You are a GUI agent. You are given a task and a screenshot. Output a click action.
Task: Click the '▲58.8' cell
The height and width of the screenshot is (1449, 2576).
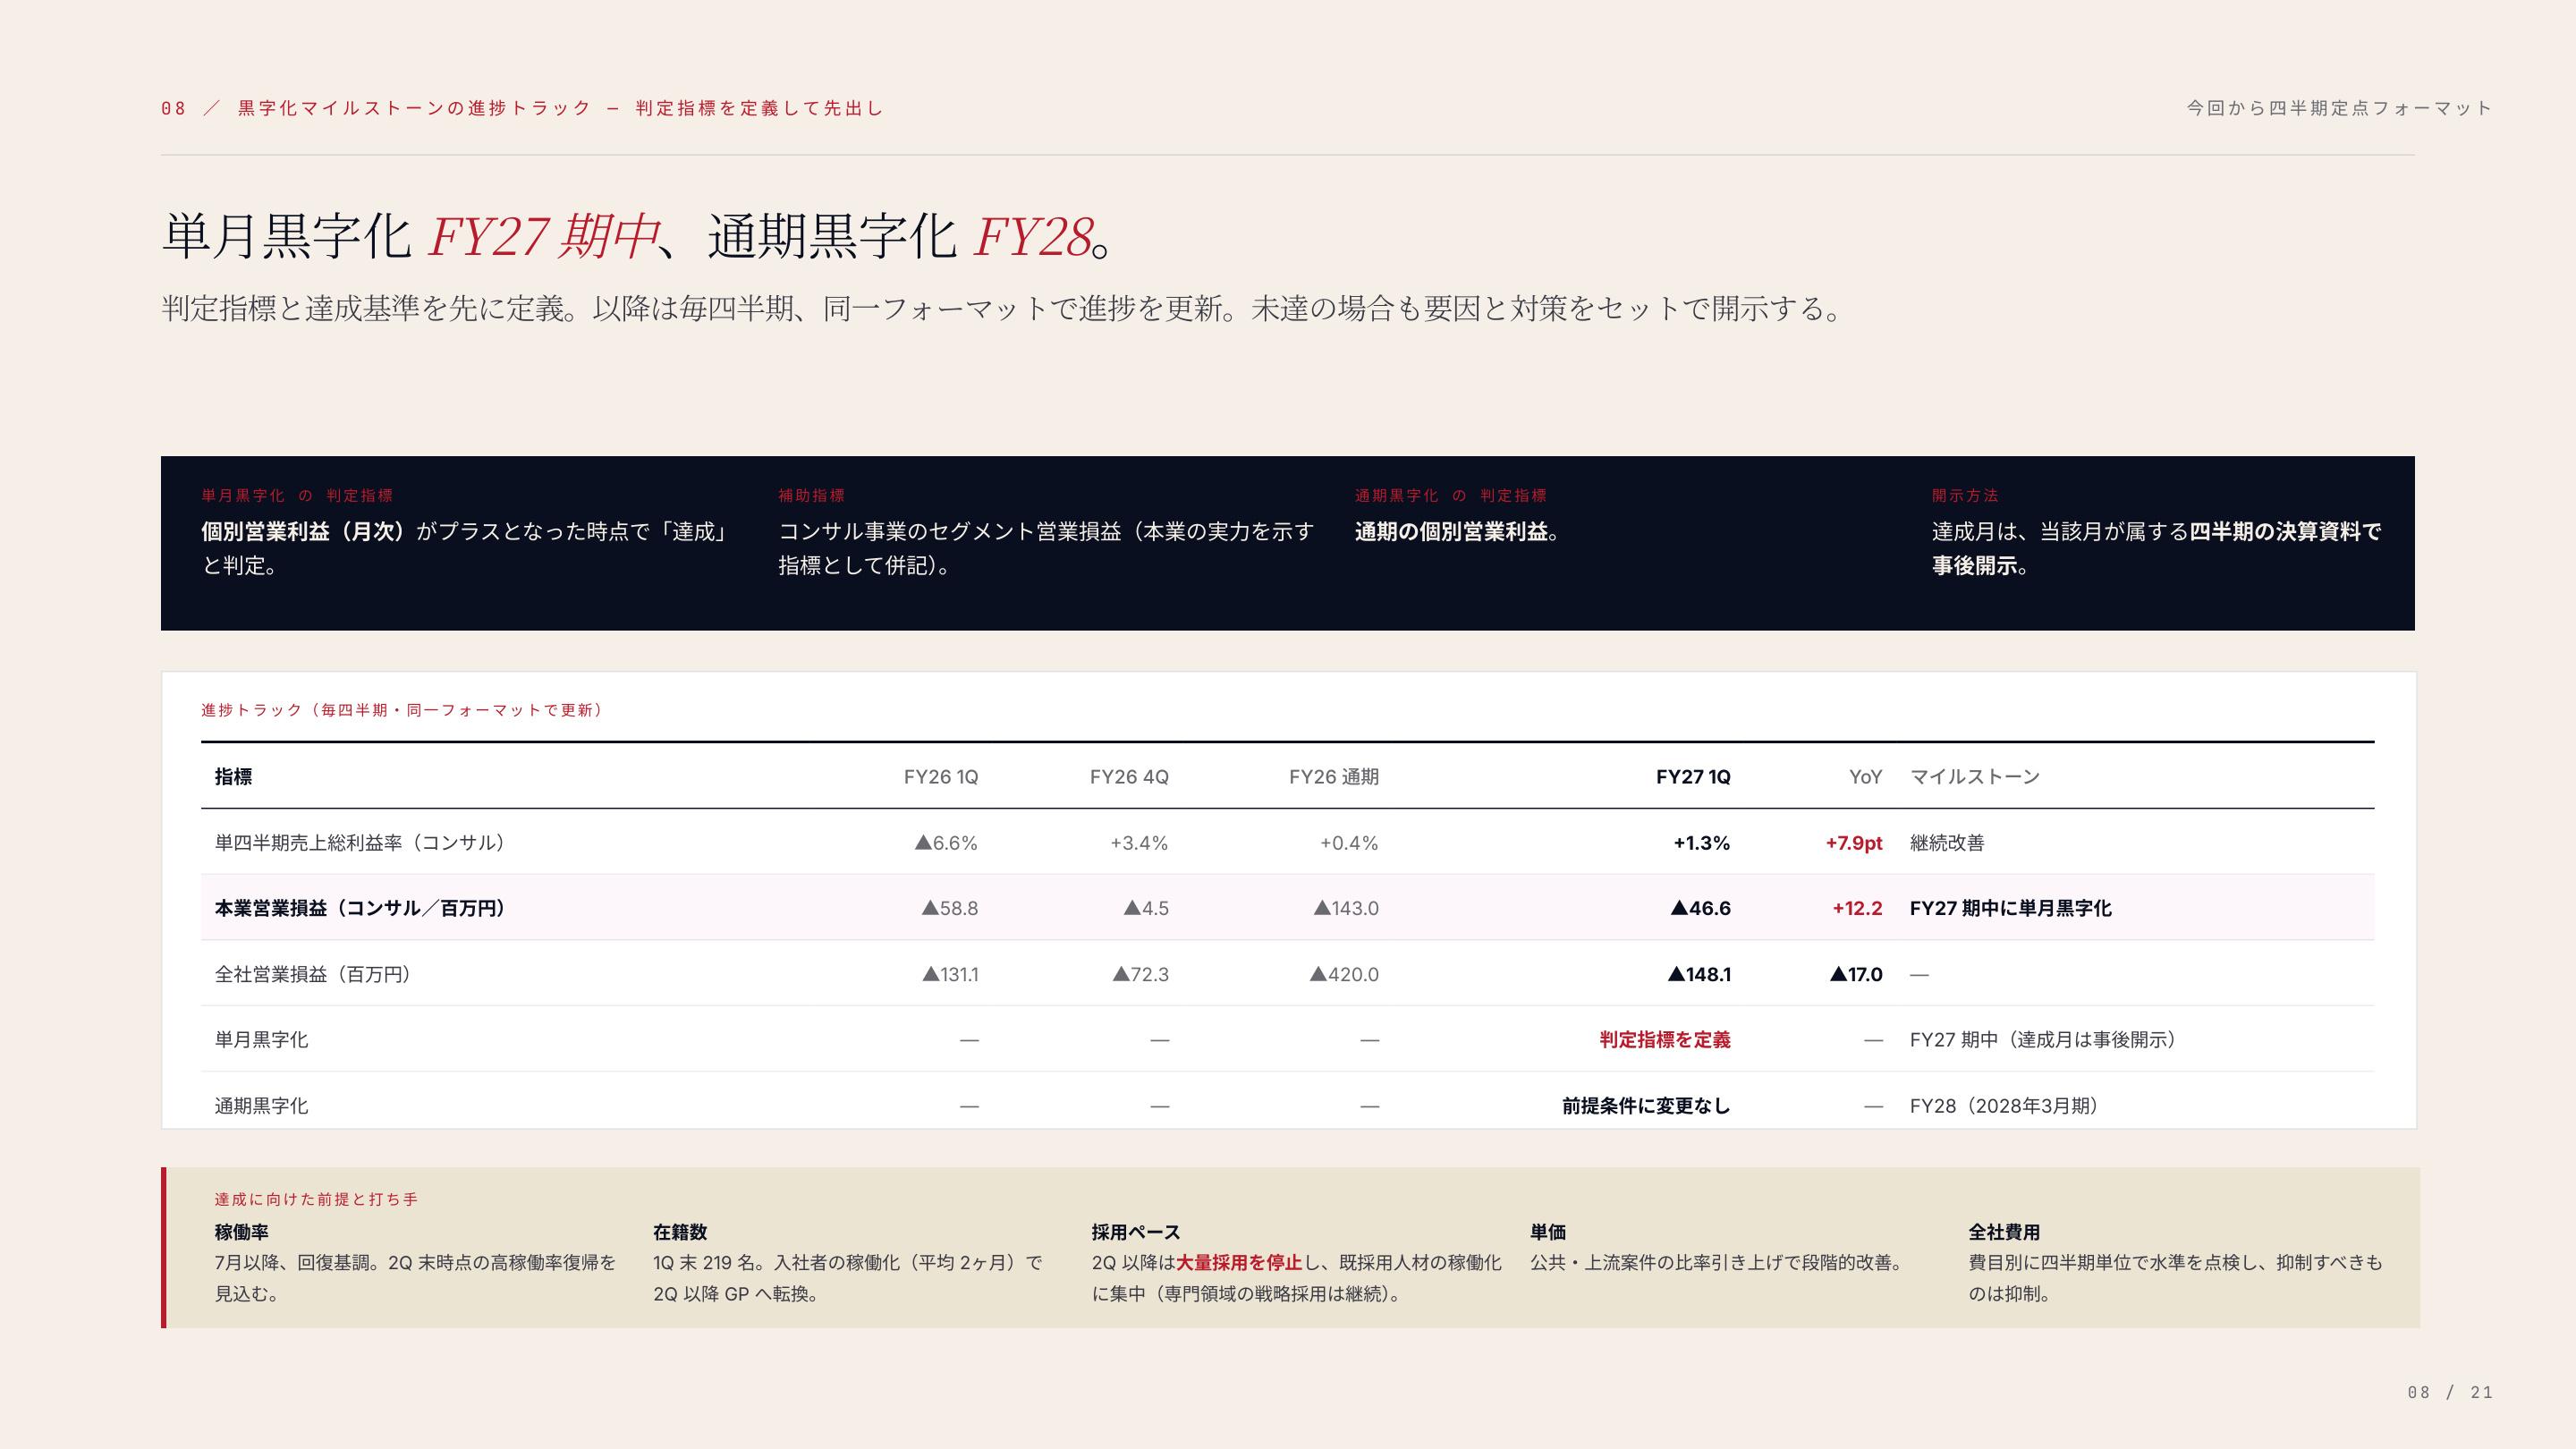click(x=950, y=908)
